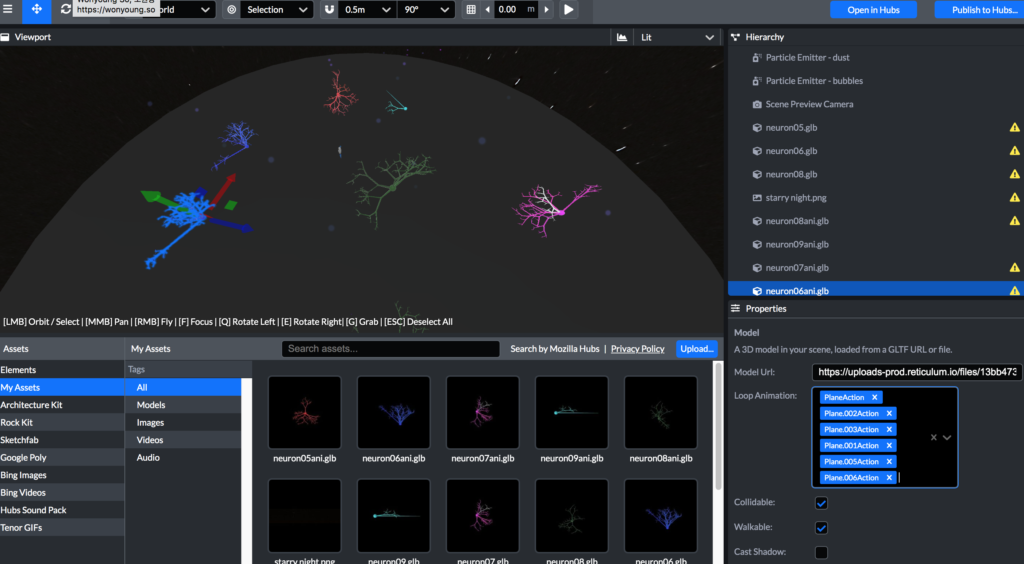Image resolution: width=1024 pixels, height=564 pixels.
Task: Click warning icon on neuron08.glb row
Action: 1014,174
